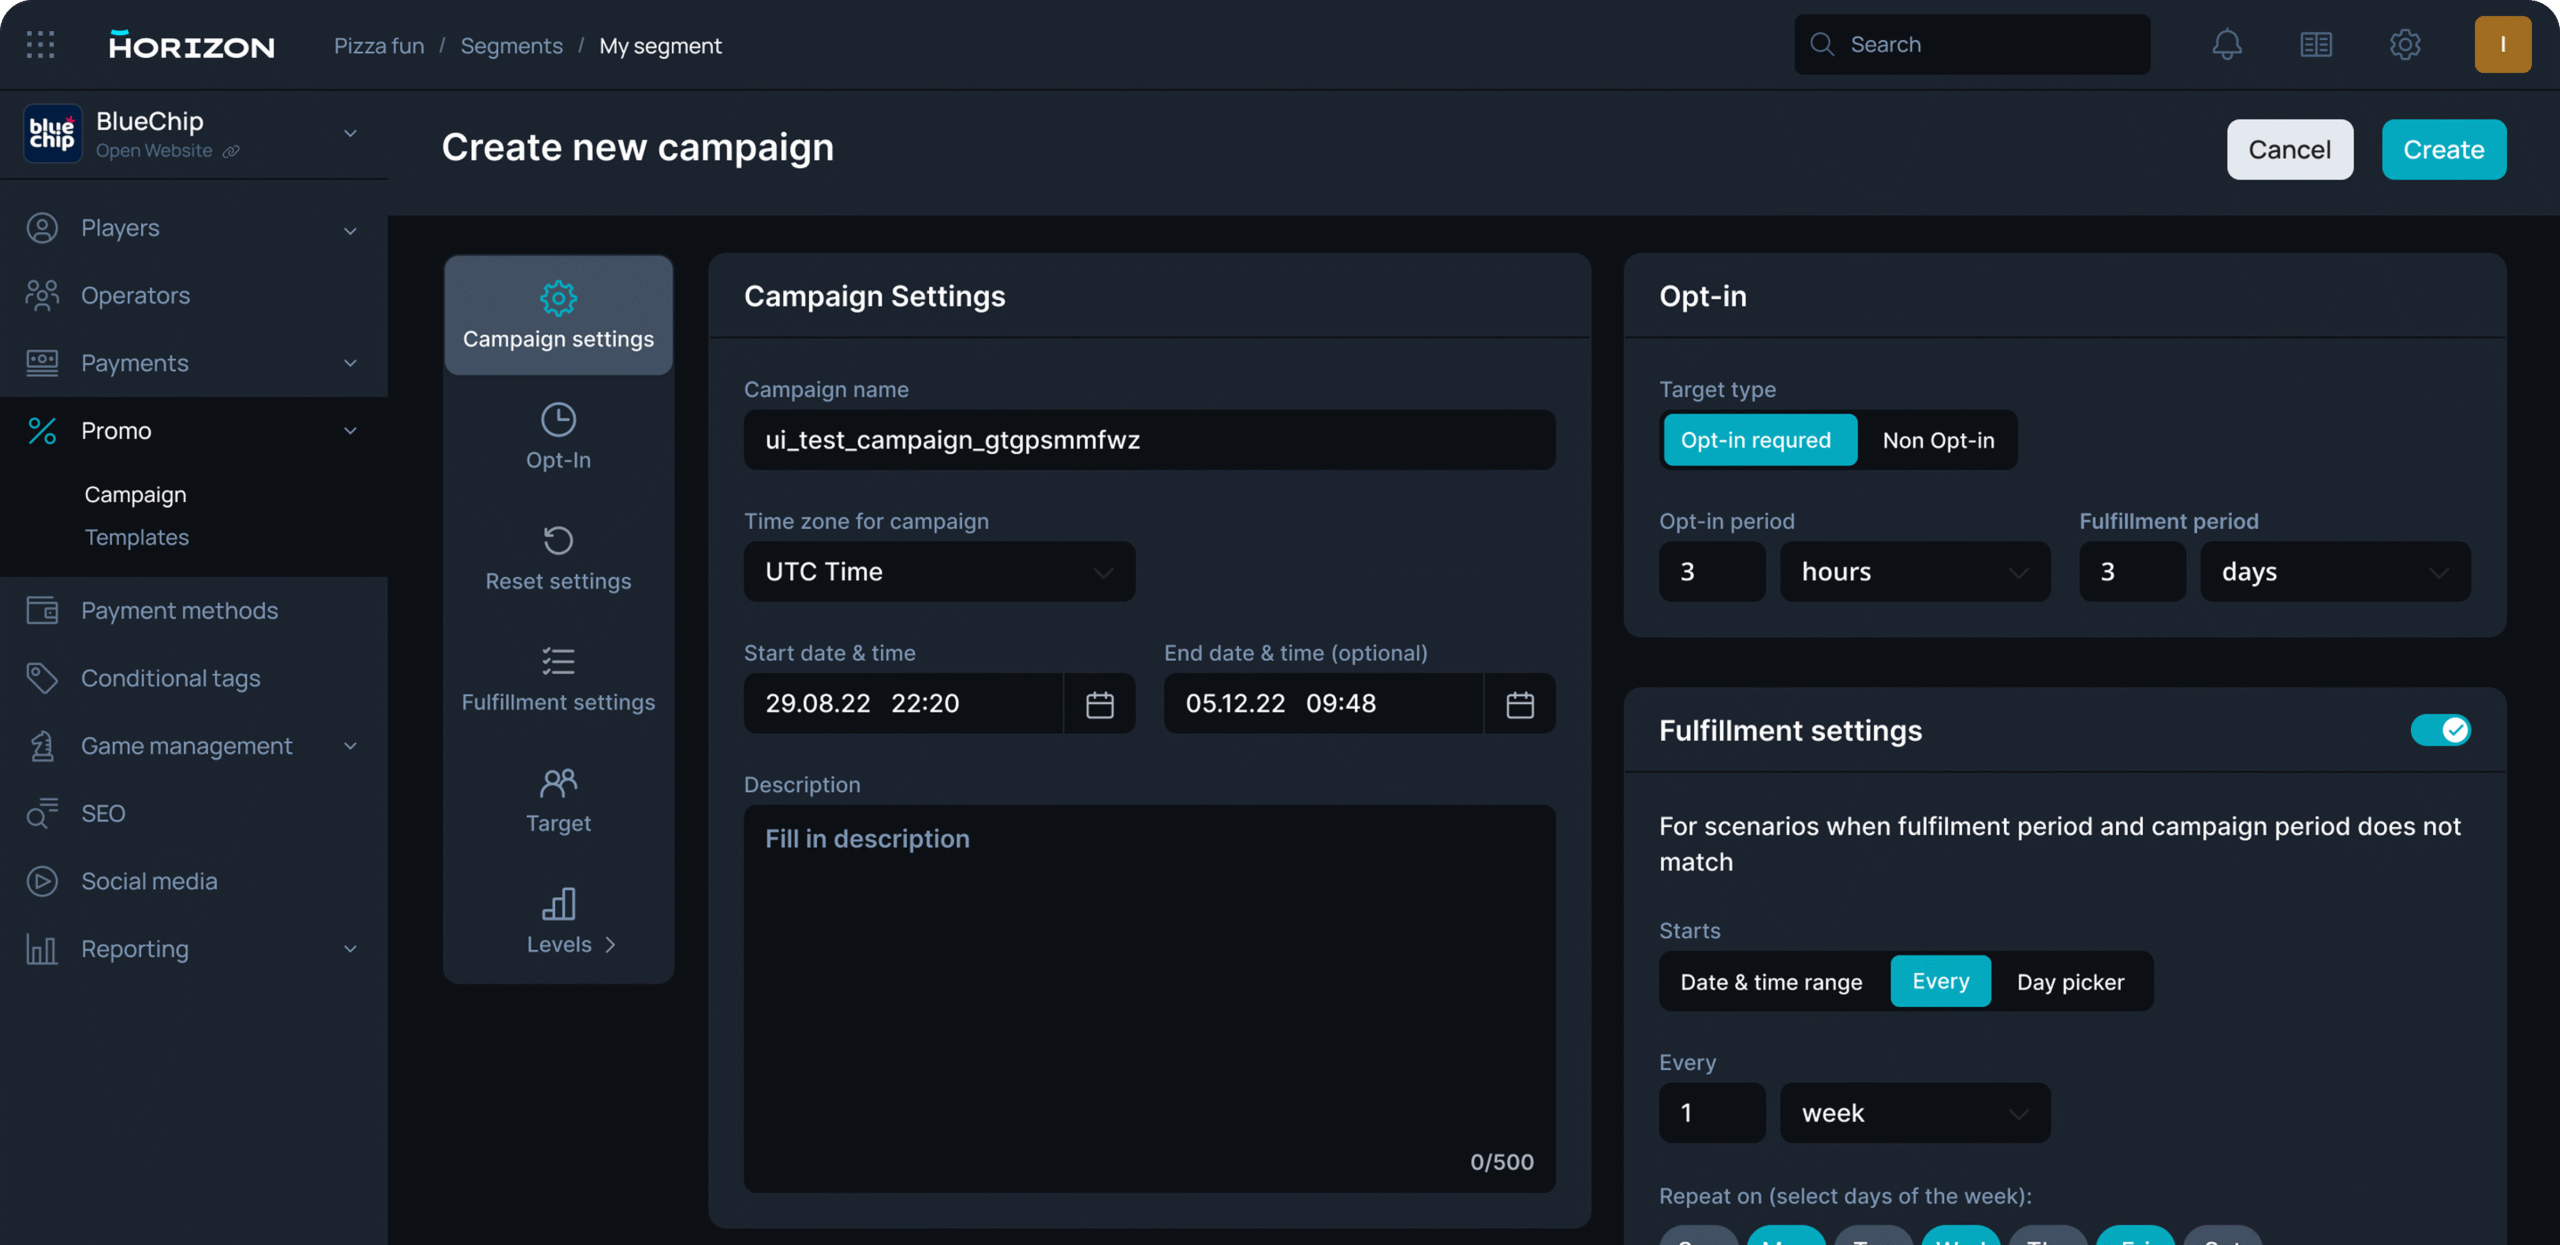
Task: Open the apps grid menu icon
Action: click(x=41, y=45)
